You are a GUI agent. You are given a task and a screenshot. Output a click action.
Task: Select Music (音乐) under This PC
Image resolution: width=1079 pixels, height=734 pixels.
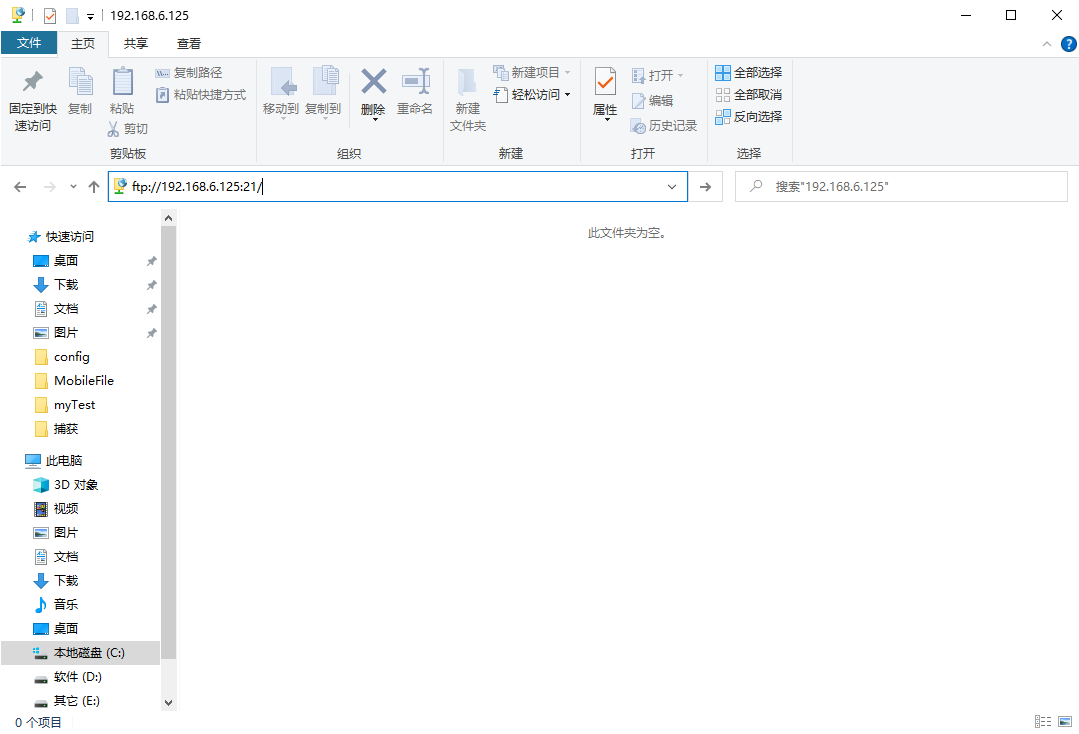56,605
